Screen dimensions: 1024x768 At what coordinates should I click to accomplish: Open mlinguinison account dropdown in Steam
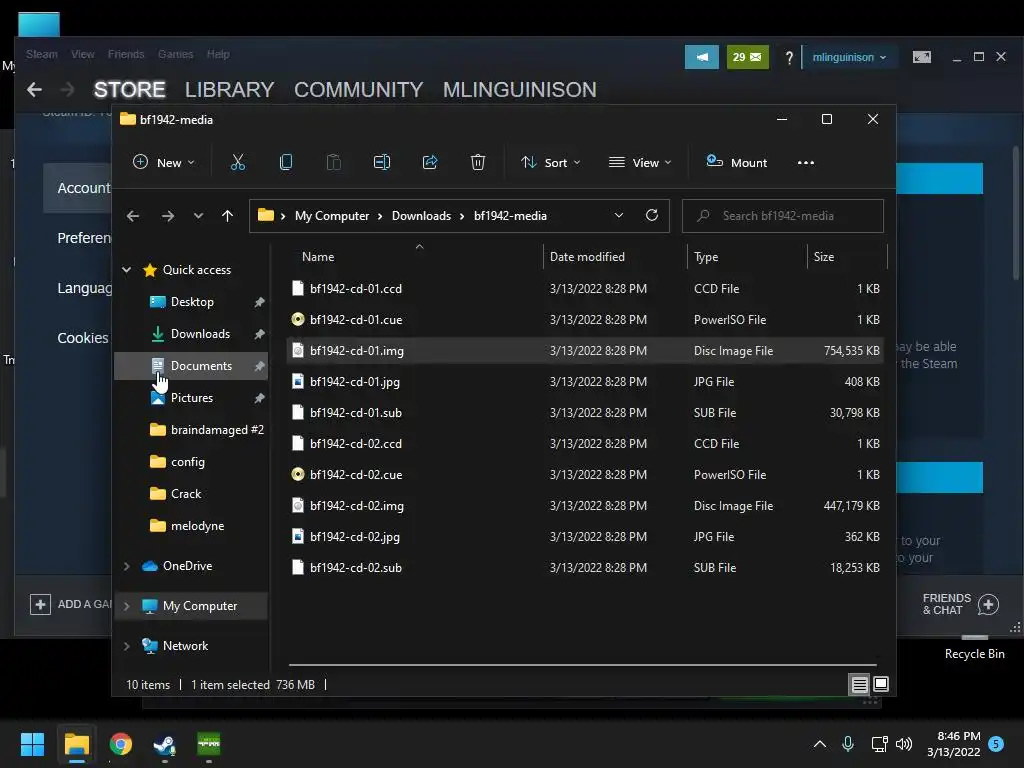point(849,57)
